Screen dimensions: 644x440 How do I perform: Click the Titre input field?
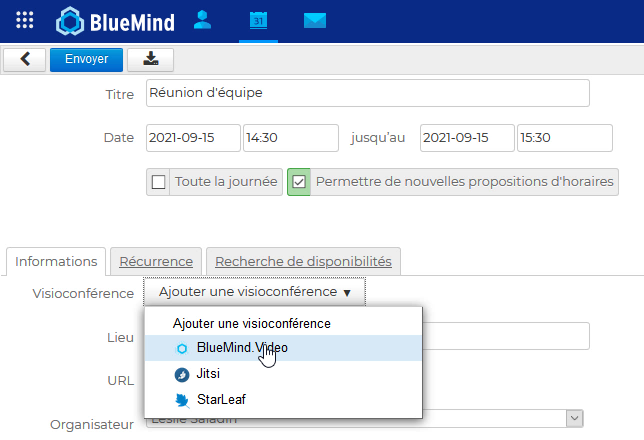coord(367,93)
